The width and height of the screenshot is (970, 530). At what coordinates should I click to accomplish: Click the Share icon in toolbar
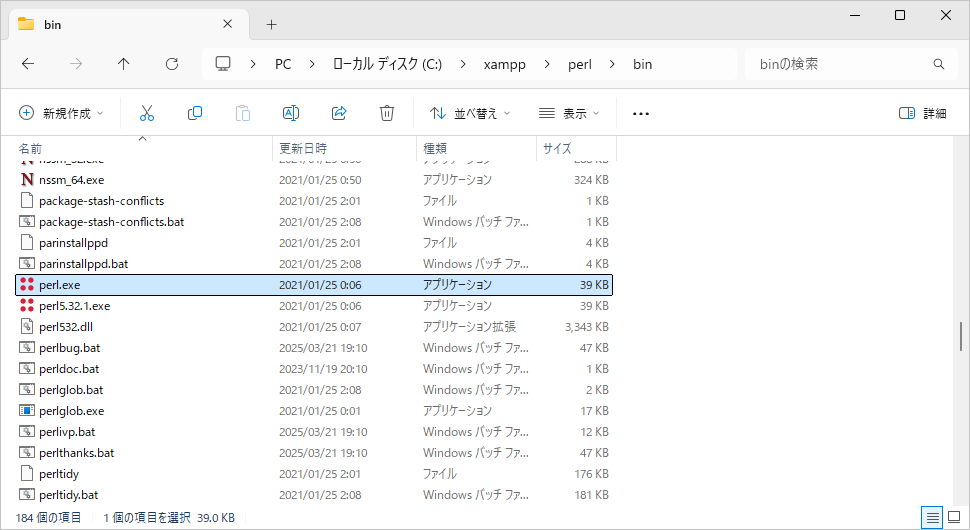coord(339,113)
